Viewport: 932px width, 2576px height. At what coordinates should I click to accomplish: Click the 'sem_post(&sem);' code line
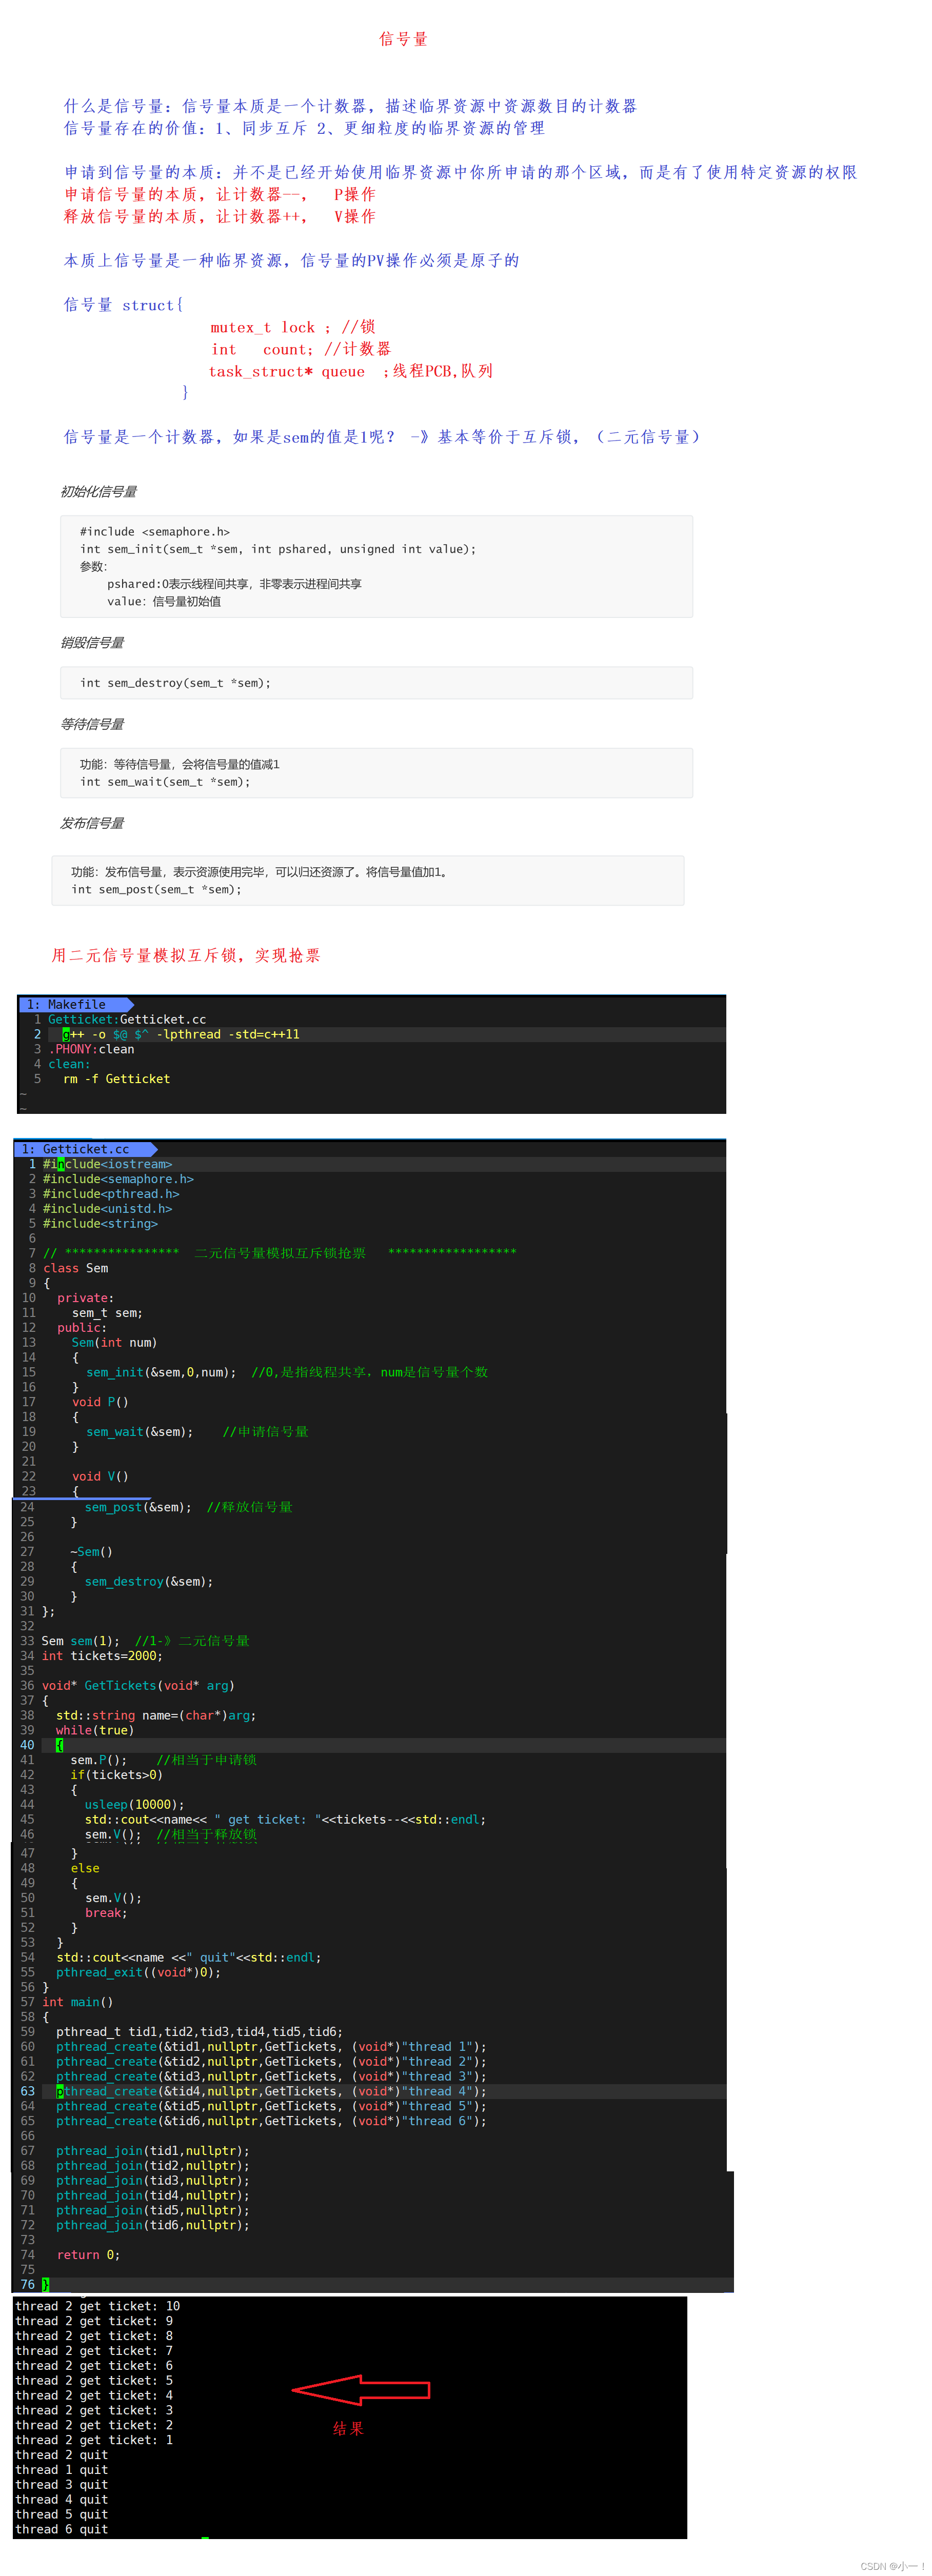click(x=138, y=1507)
